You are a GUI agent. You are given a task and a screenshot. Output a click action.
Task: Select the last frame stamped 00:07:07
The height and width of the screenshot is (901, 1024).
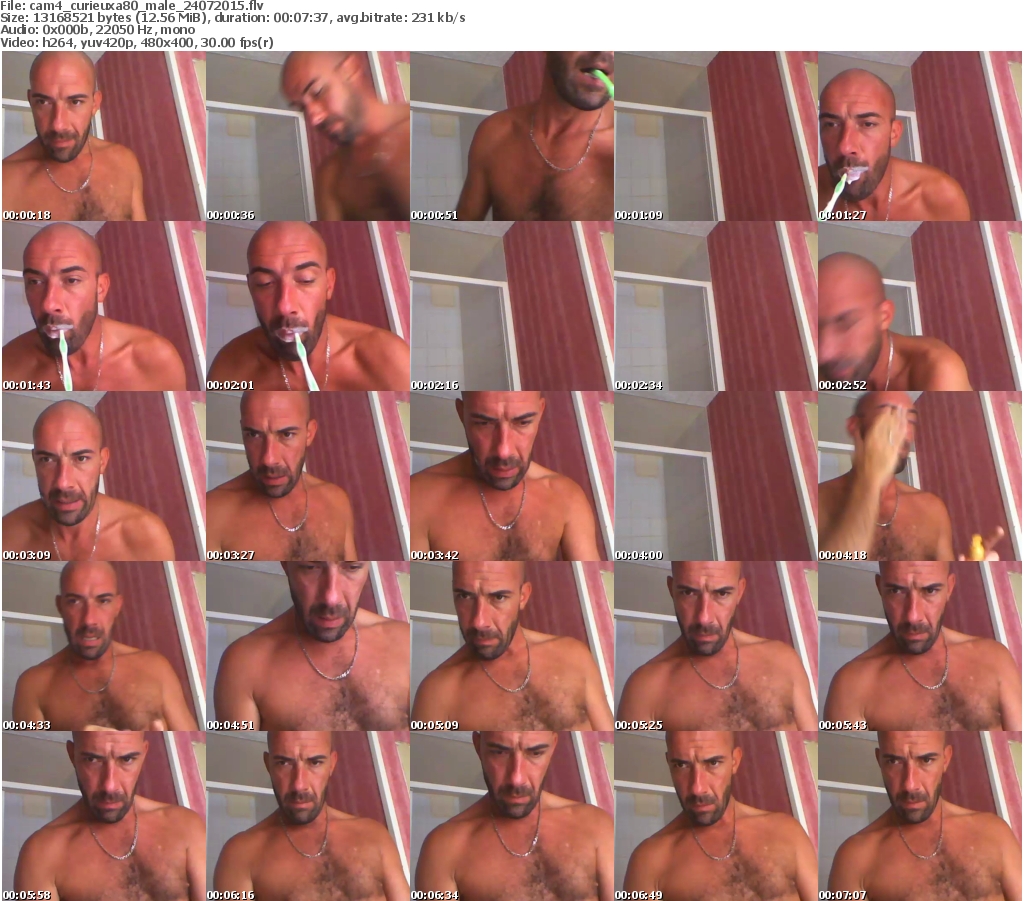[920, 816]
